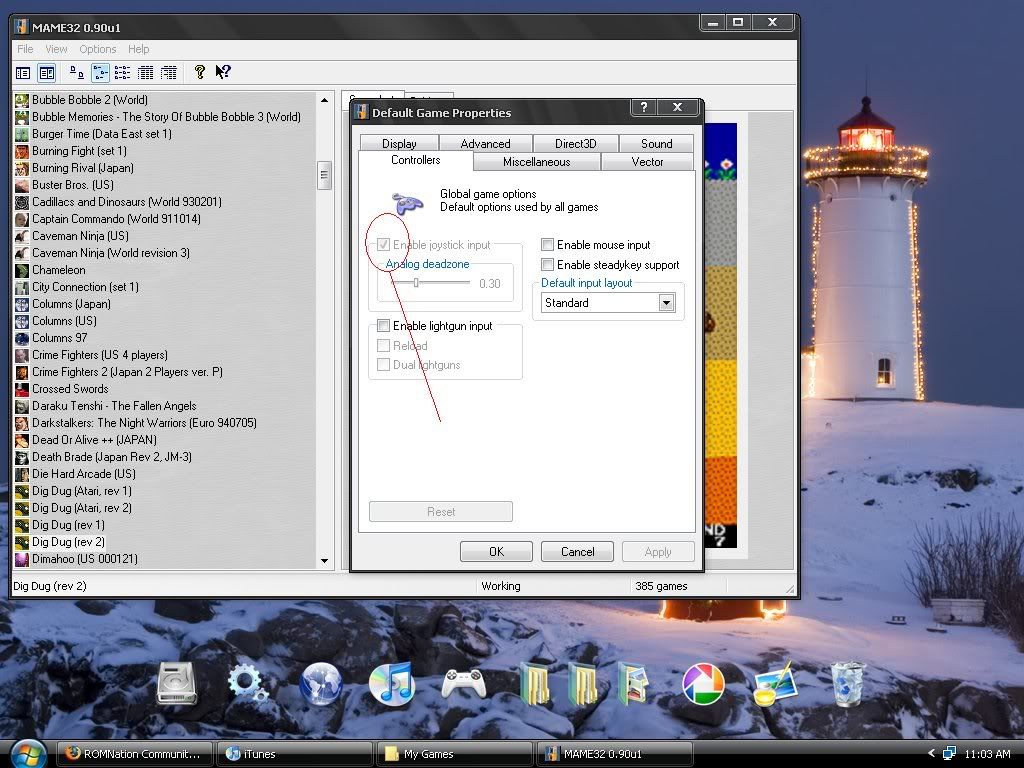Click the Windows Start orb
Screen dimensions: 1024x768
point(28,754)
